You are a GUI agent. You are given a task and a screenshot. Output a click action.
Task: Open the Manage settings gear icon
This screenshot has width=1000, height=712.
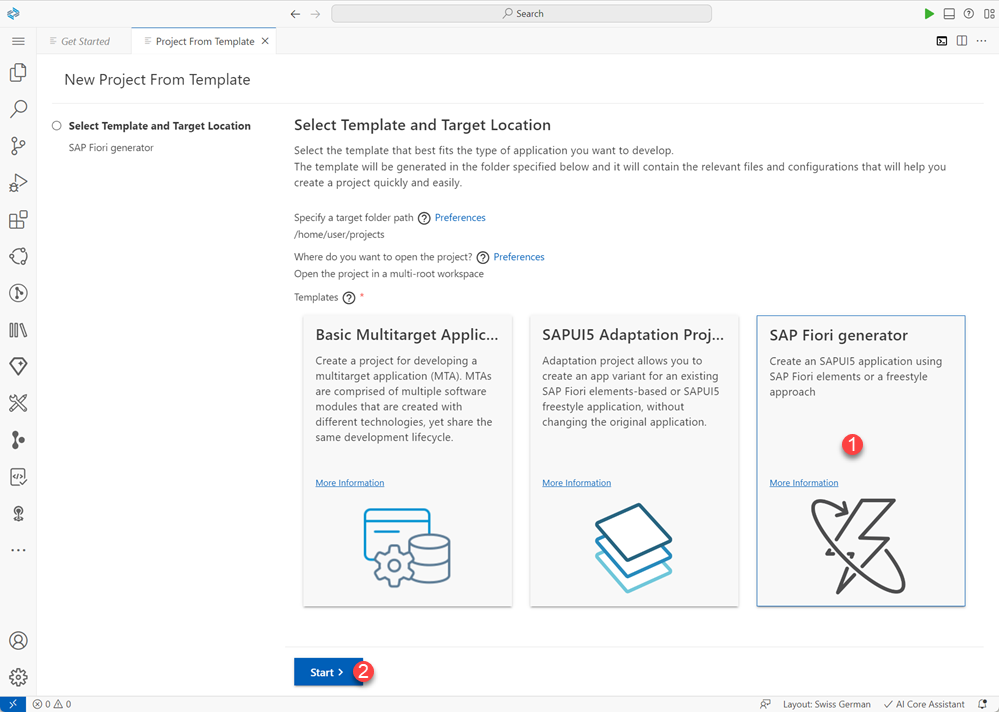(18, 677)
